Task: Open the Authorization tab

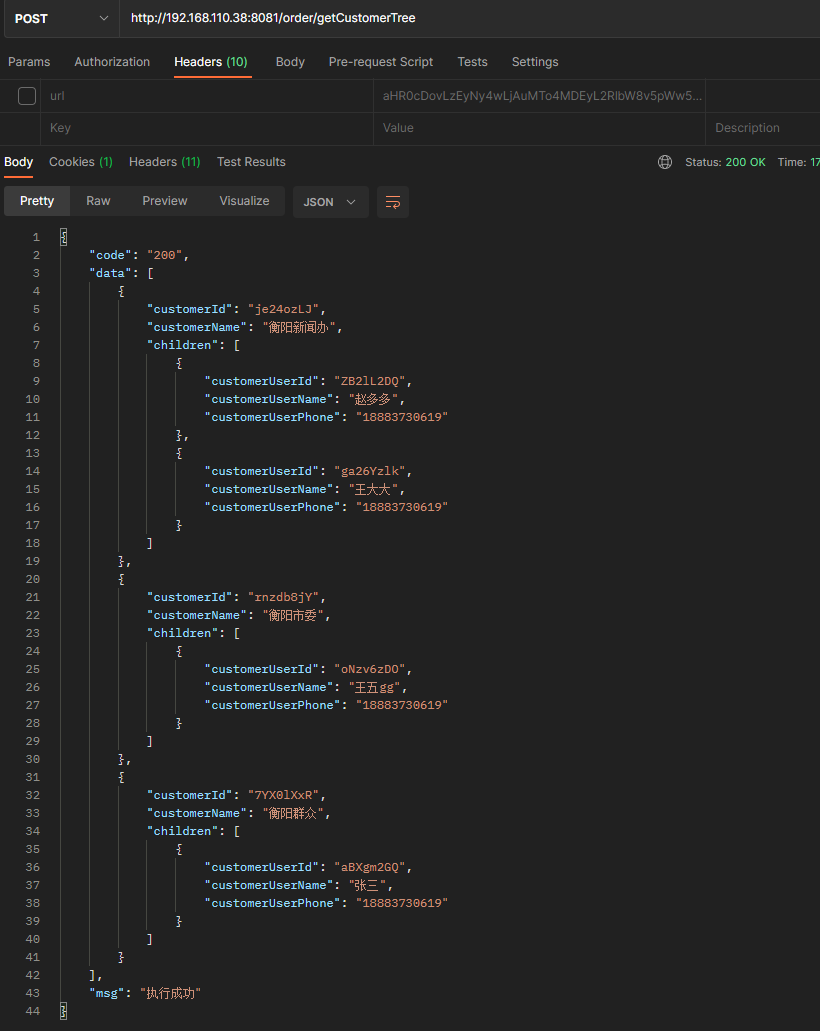Action: (112, 62)
